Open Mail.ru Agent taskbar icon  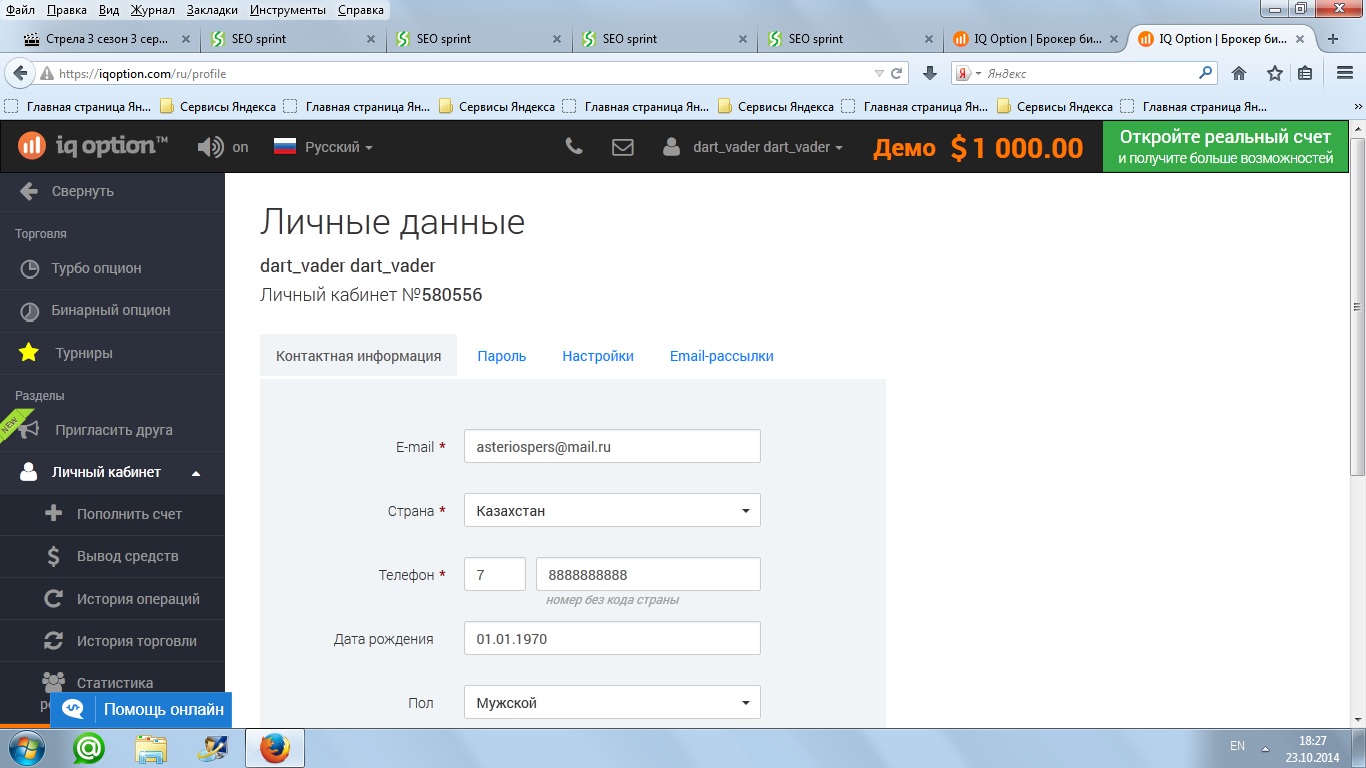(89, 748)
